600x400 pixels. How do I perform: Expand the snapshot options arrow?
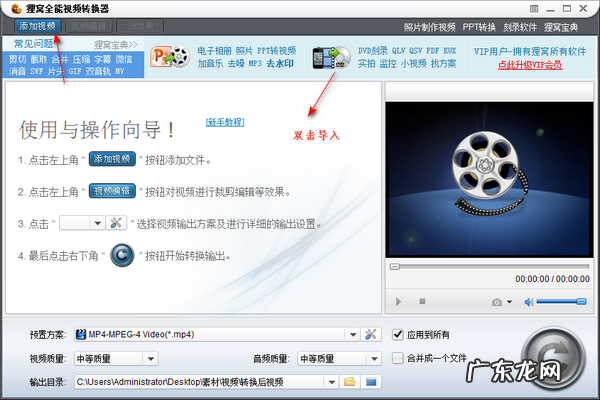coord(509,302)
